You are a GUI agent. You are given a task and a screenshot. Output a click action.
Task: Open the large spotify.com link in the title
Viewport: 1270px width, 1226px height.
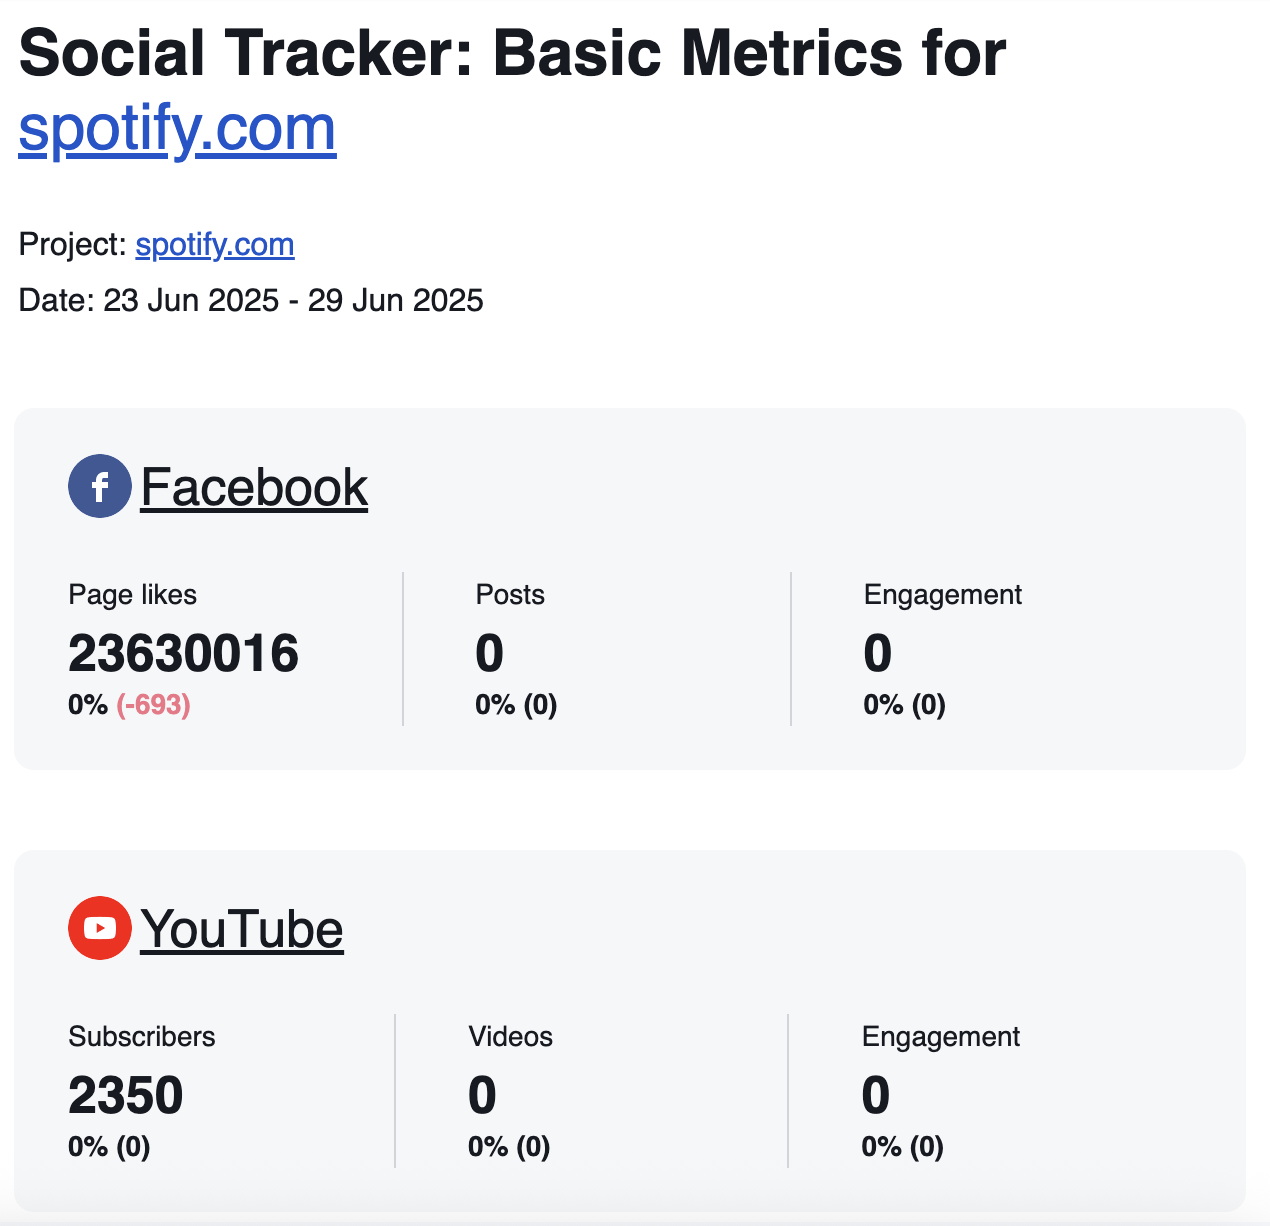177,129
